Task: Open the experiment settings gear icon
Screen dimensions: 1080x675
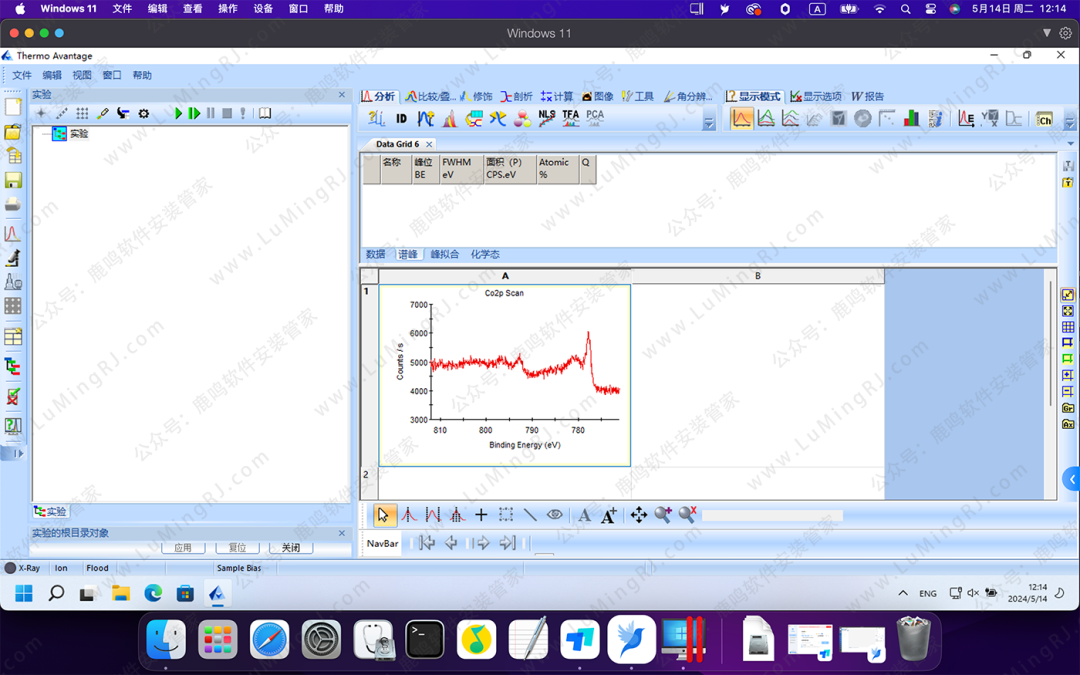Action: 143,114
